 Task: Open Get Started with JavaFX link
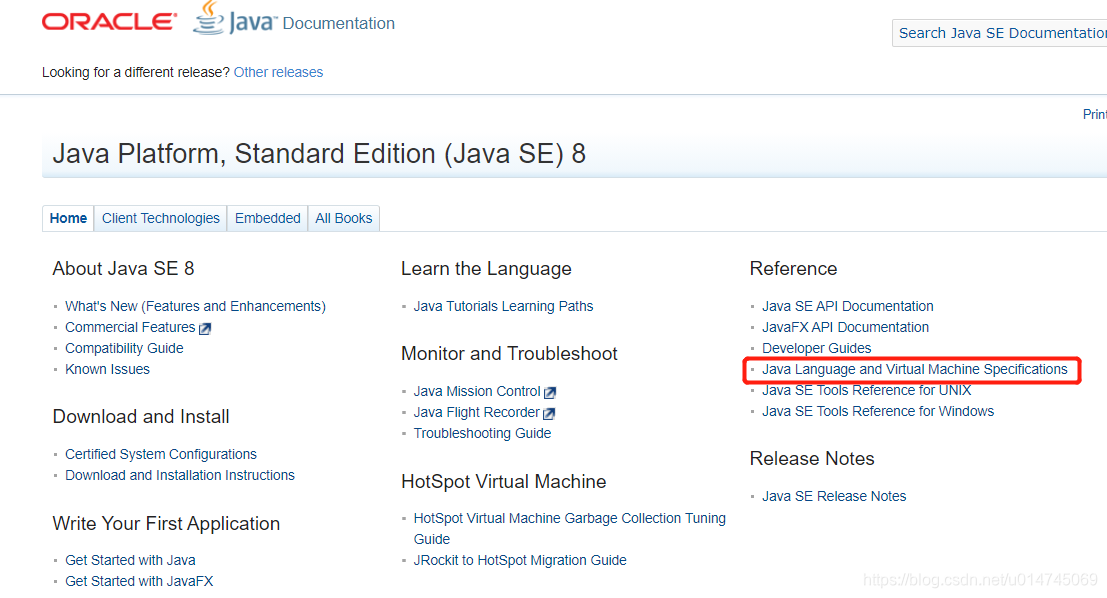point(139,581)
